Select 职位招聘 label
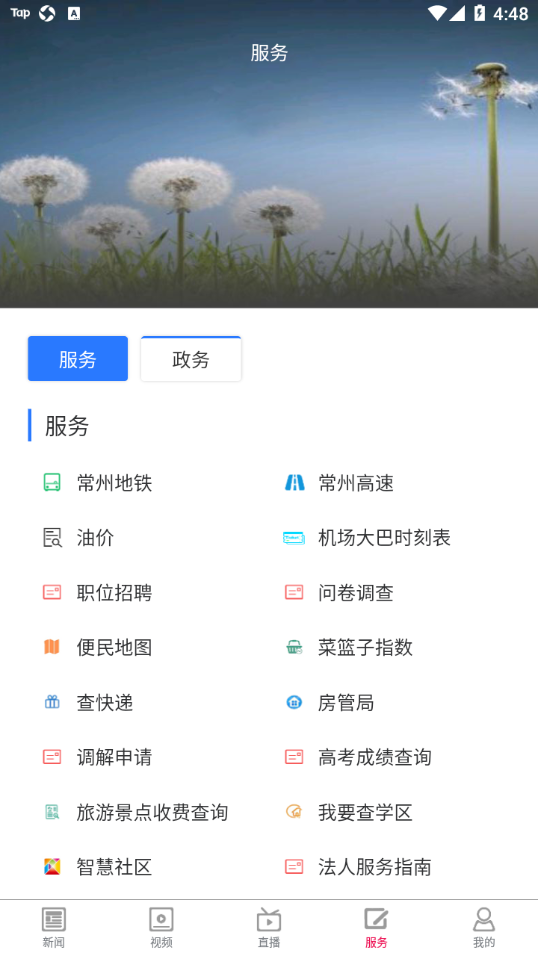The image size is (538, 956). pos(114,592)
